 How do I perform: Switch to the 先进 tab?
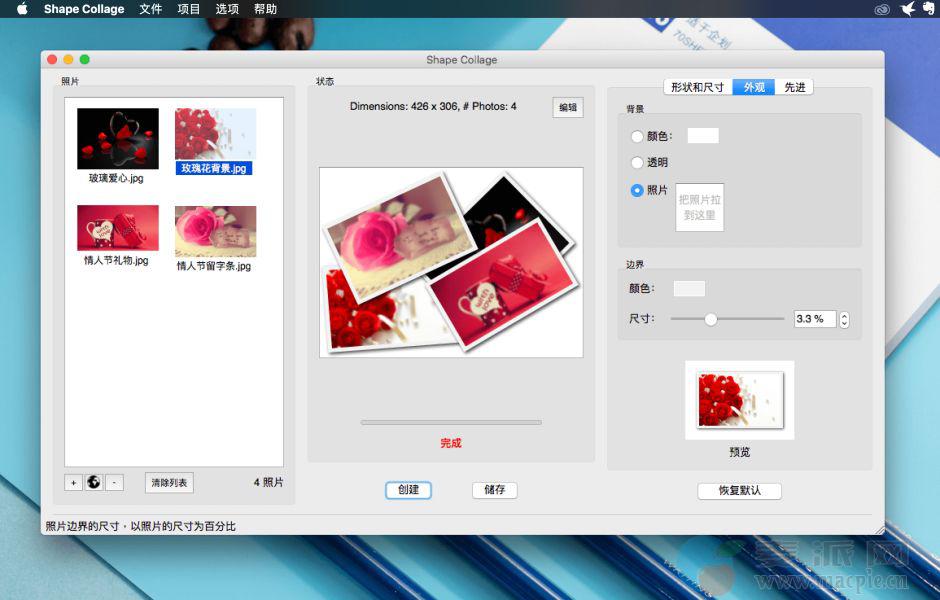pyautogui.click(x=794, y=87)
